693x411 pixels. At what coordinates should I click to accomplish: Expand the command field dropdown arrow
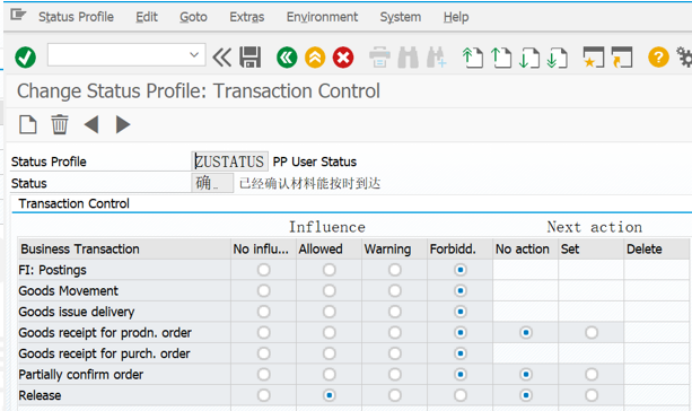click(x=194, y=55)
